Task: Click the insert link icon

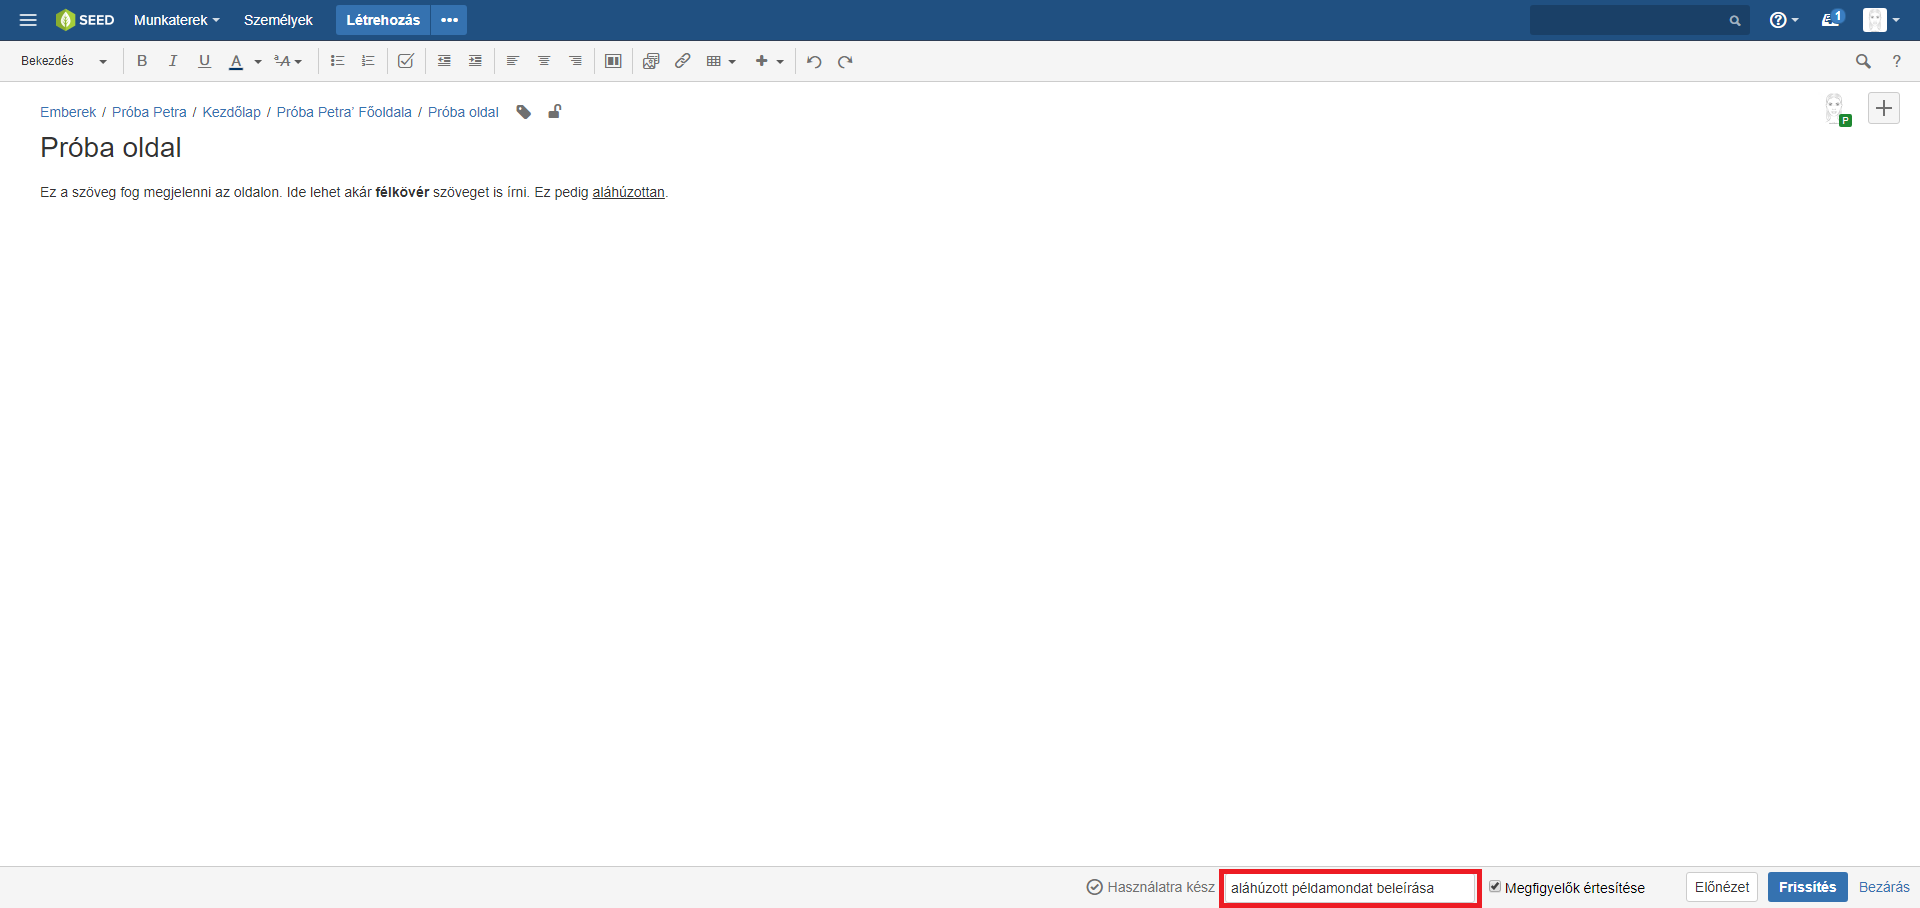Action: [682, 61]
